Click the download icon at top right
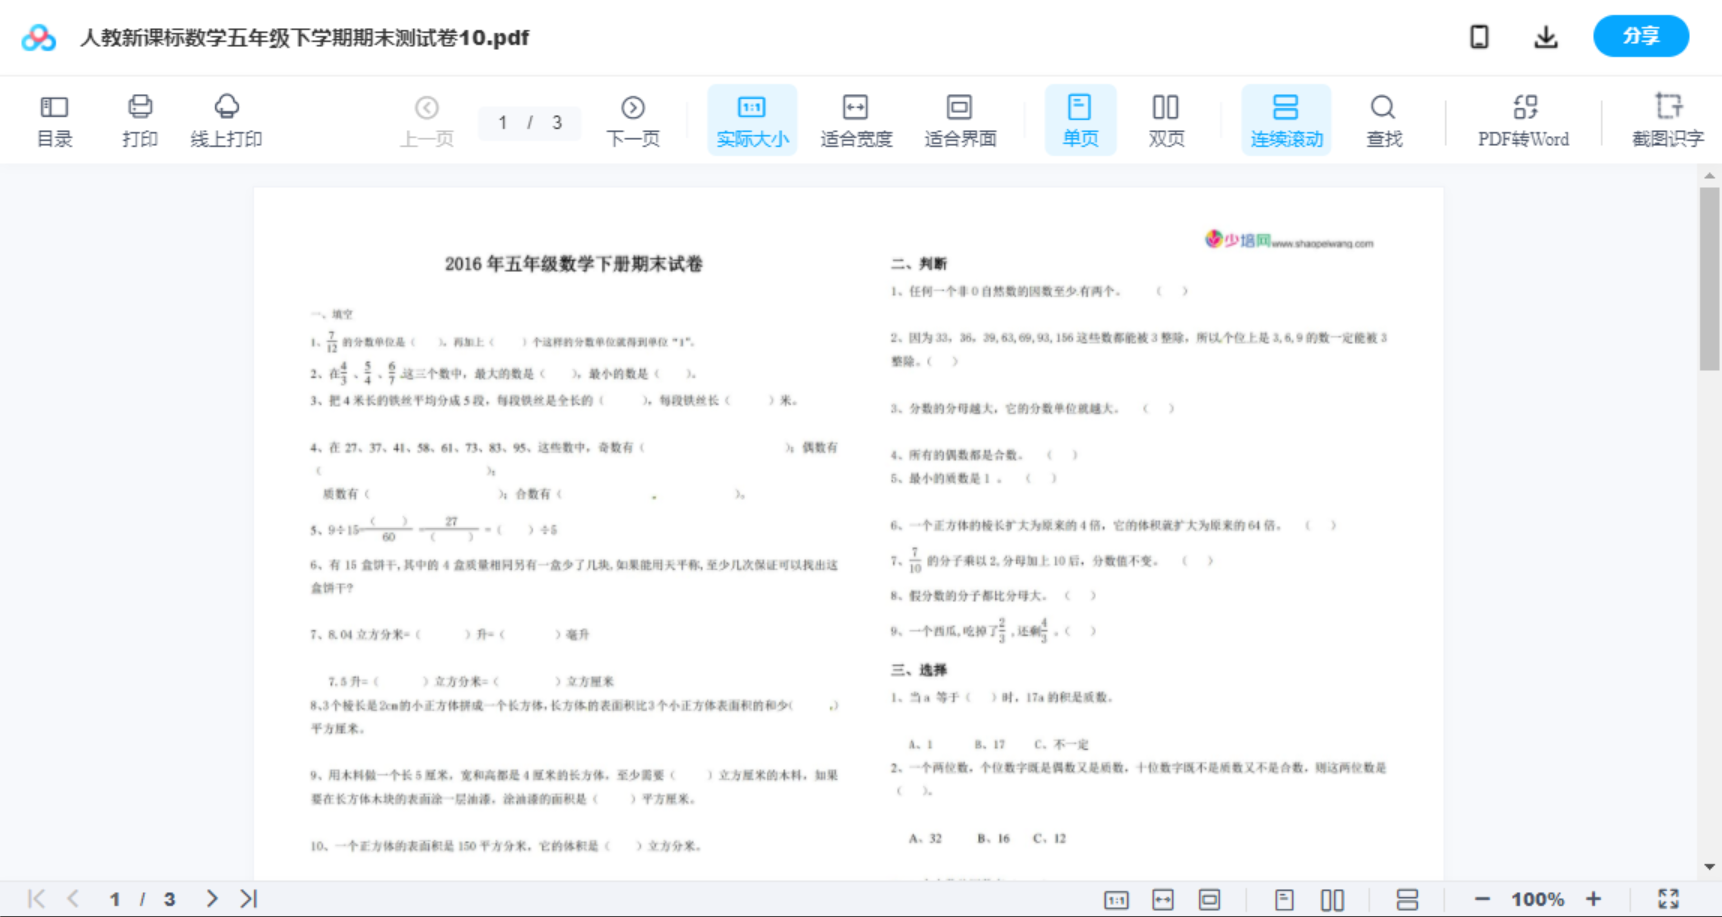Viewport: 1722px width, 917px height. click(x=1545, y=36)
